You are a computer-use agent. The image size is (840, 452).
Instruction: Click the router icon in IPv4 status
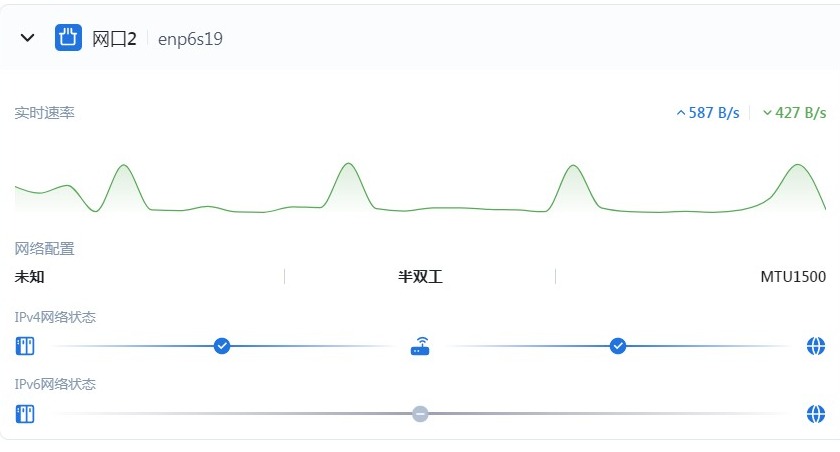click(420, 346)
